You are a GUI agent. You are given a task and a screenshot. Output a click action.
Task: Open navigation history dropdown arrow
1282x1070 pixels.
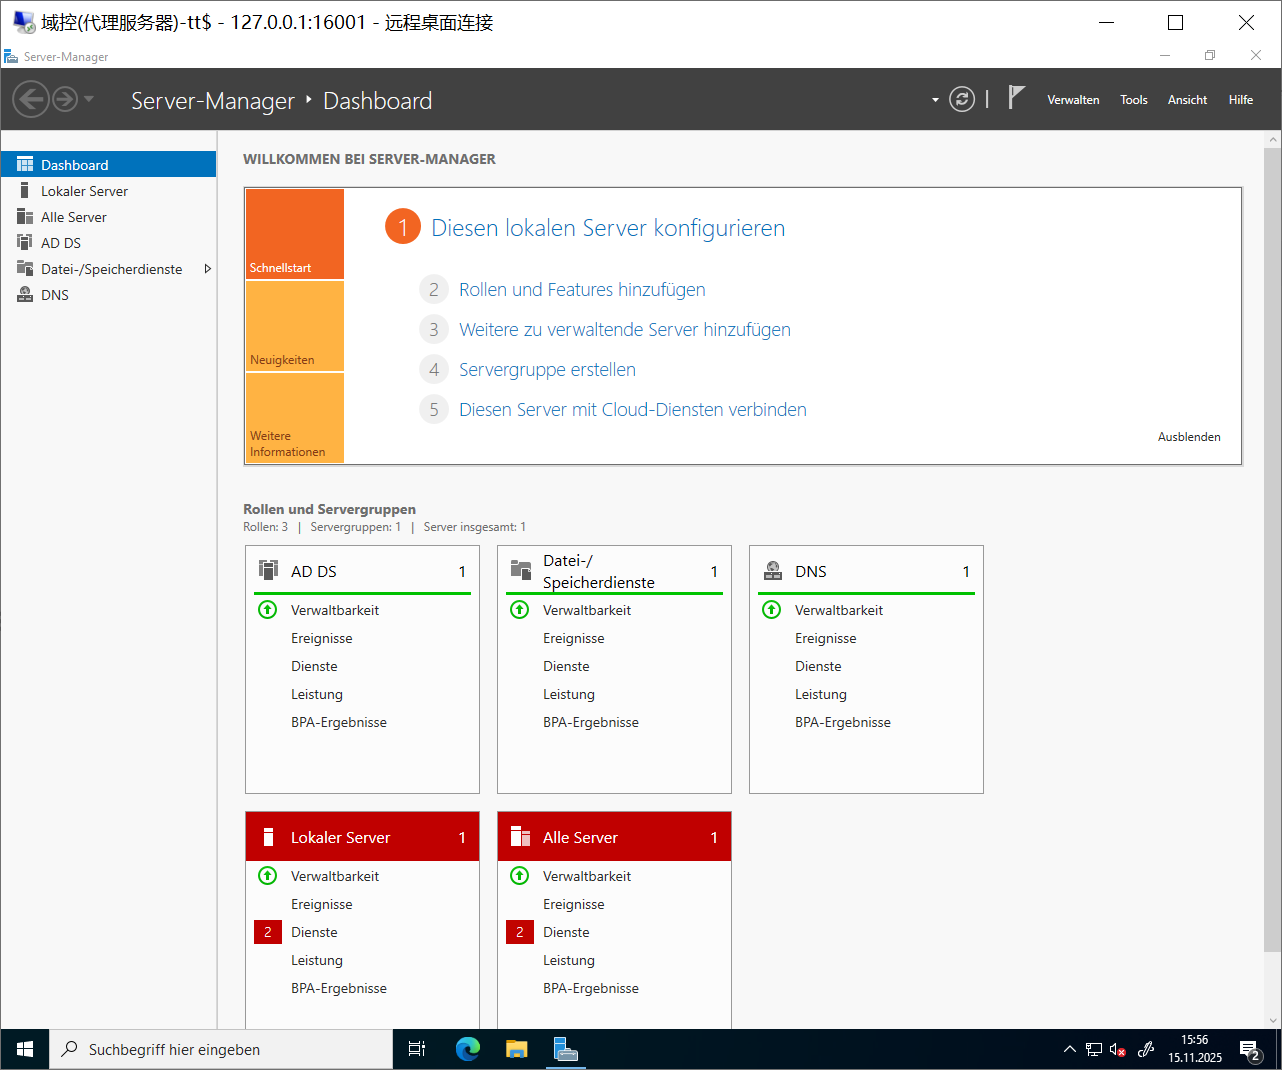point(89,99)
